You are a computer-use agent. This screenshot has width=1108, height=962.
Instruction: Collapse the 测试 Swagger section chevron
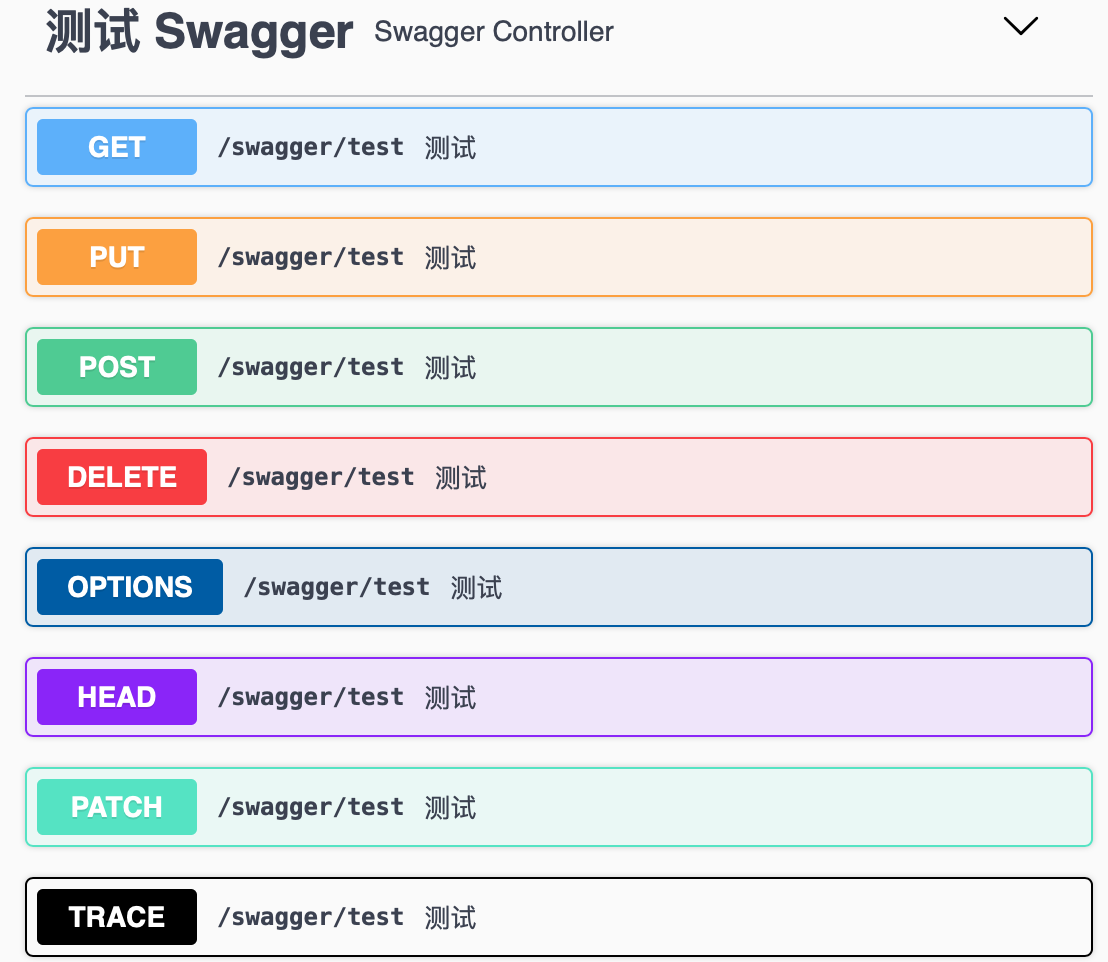[1020, 27]
